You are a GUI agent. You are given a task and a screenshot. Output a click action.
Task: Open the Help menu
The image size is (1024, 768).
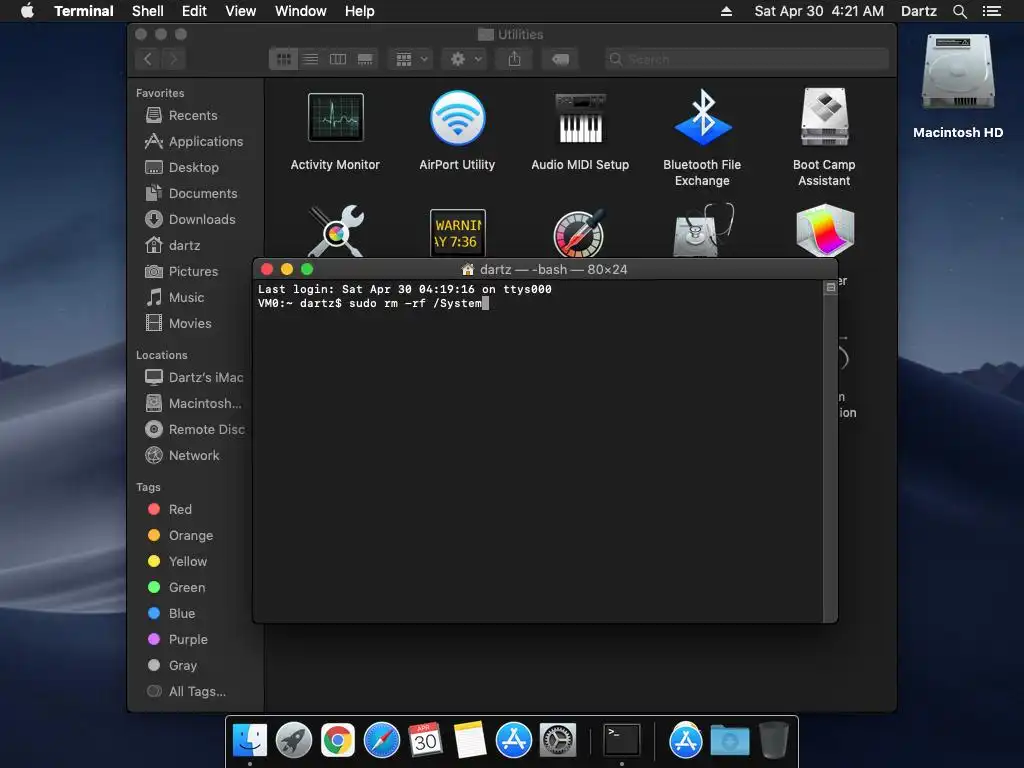360,11
